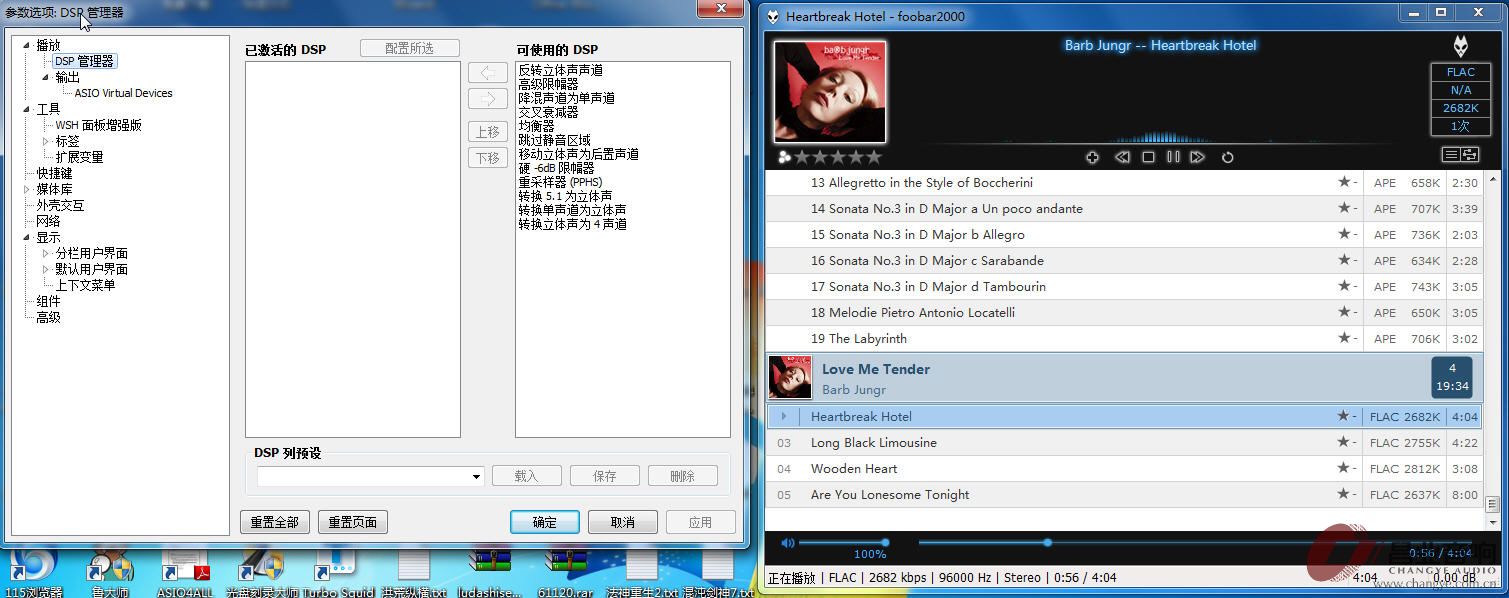Click the left arrow add-DSP button

[488, 73]
